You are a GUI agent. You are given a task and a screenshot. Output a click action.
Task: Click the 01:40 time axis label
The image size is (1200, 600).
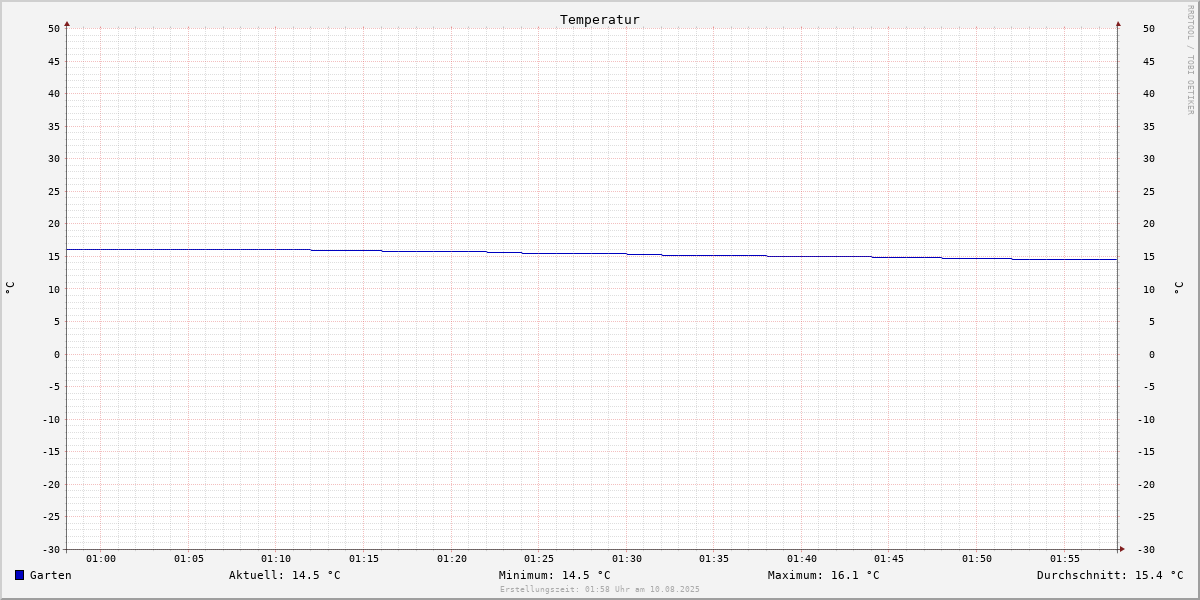tap(802, 559)
